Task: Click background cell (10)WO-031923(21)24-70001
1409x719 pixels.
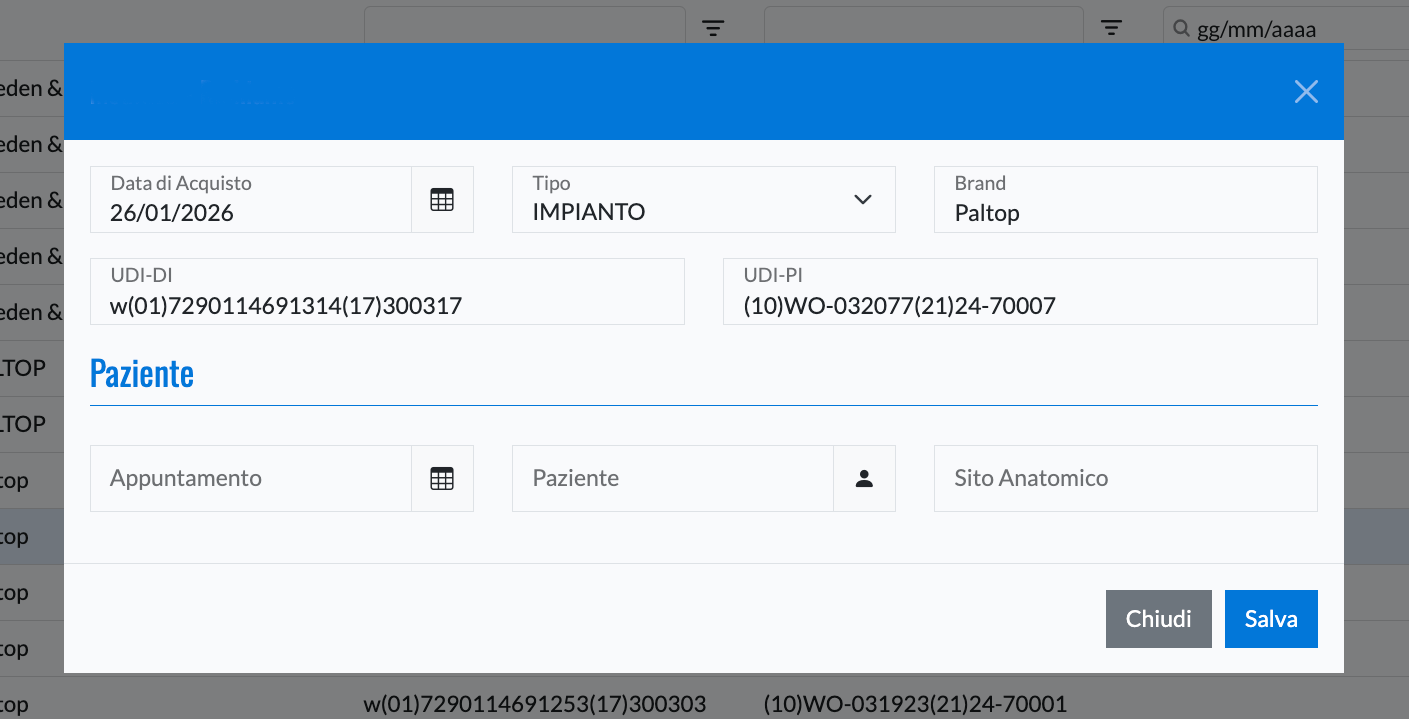Action: 915,704
